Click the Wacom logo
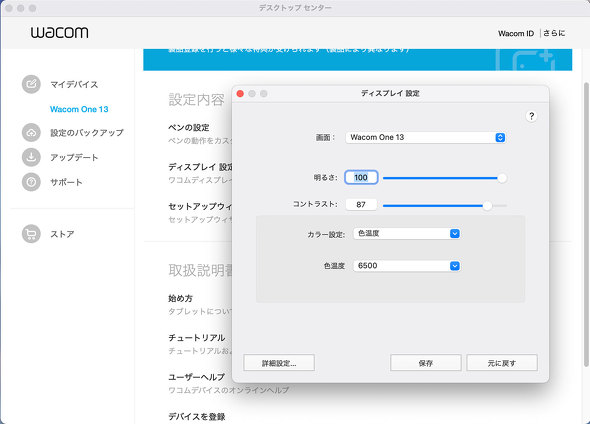Viewport: 590px width, 424px height. click(59, 33)
